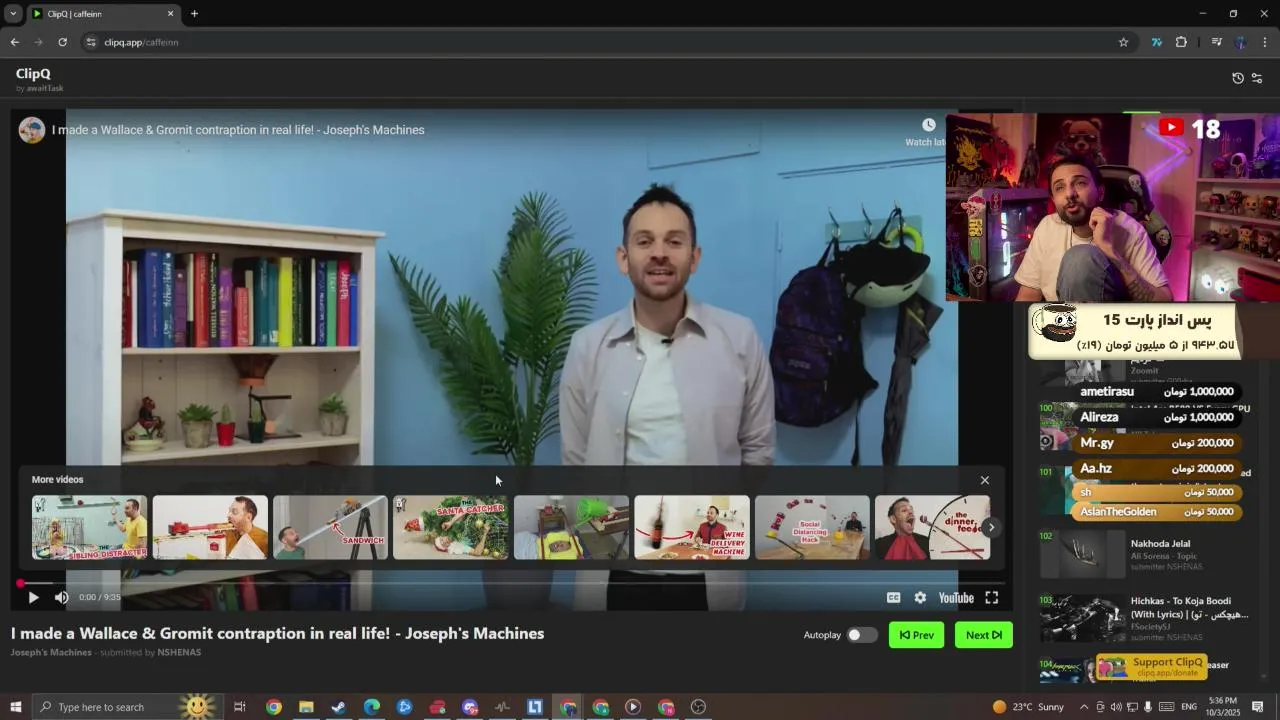
Task: Mute the video player volume
Action: [x=61, y=597]
